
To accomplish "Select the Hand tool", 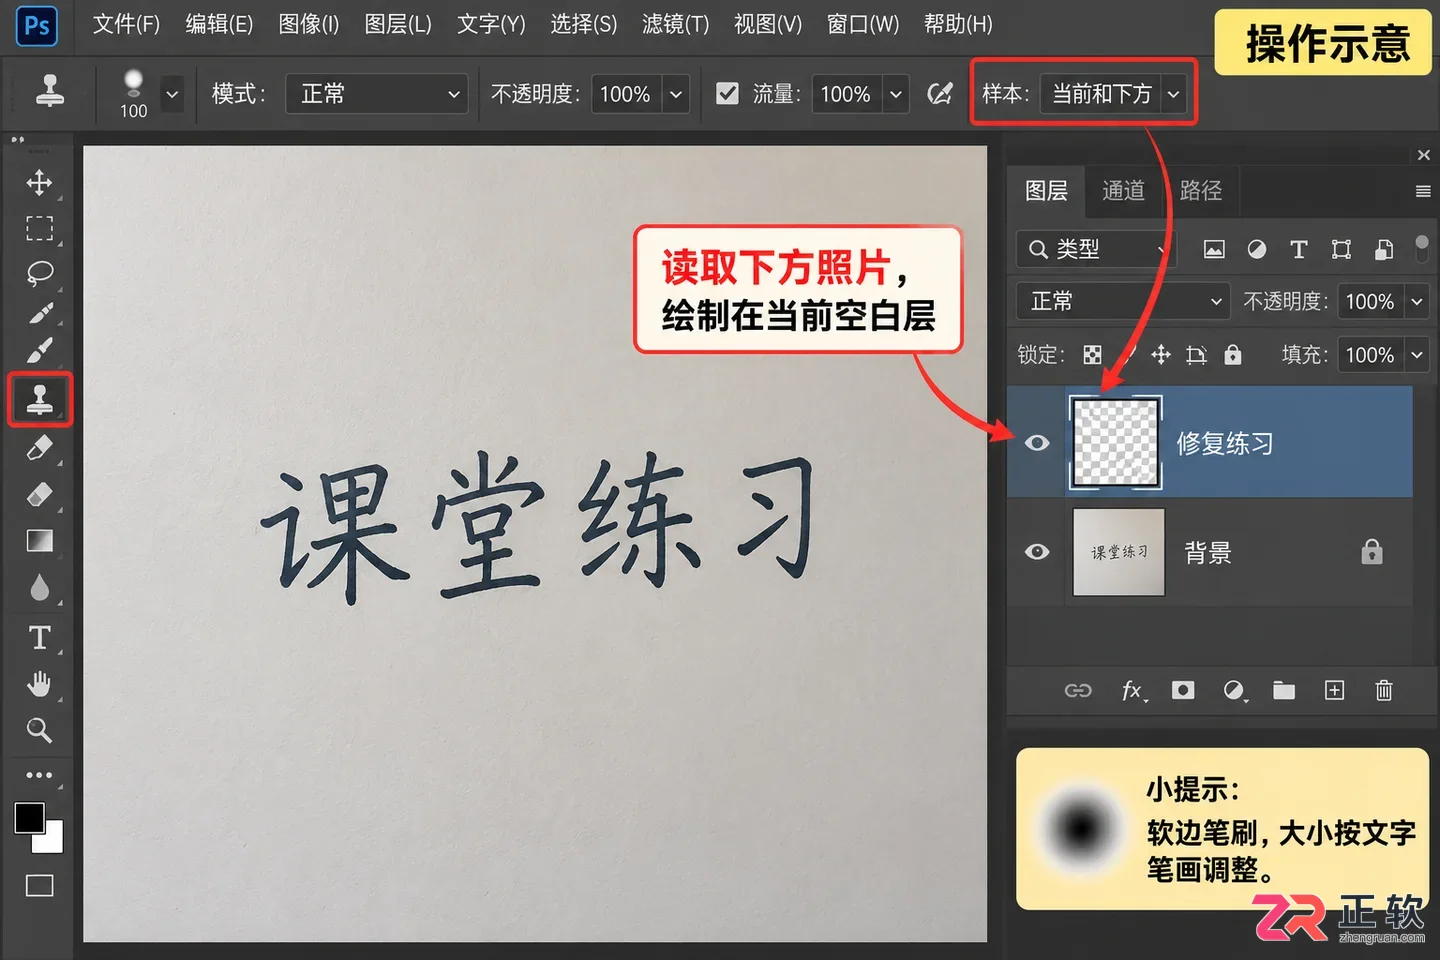I will (x=39, y=684).
